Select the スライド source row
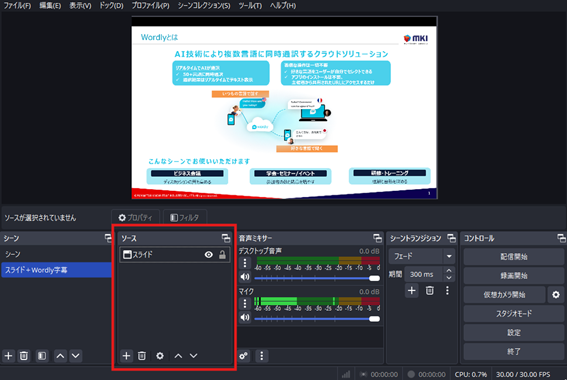Image resolution: width=567 pixels, height=380 pixels. click(x=175, y=255)
